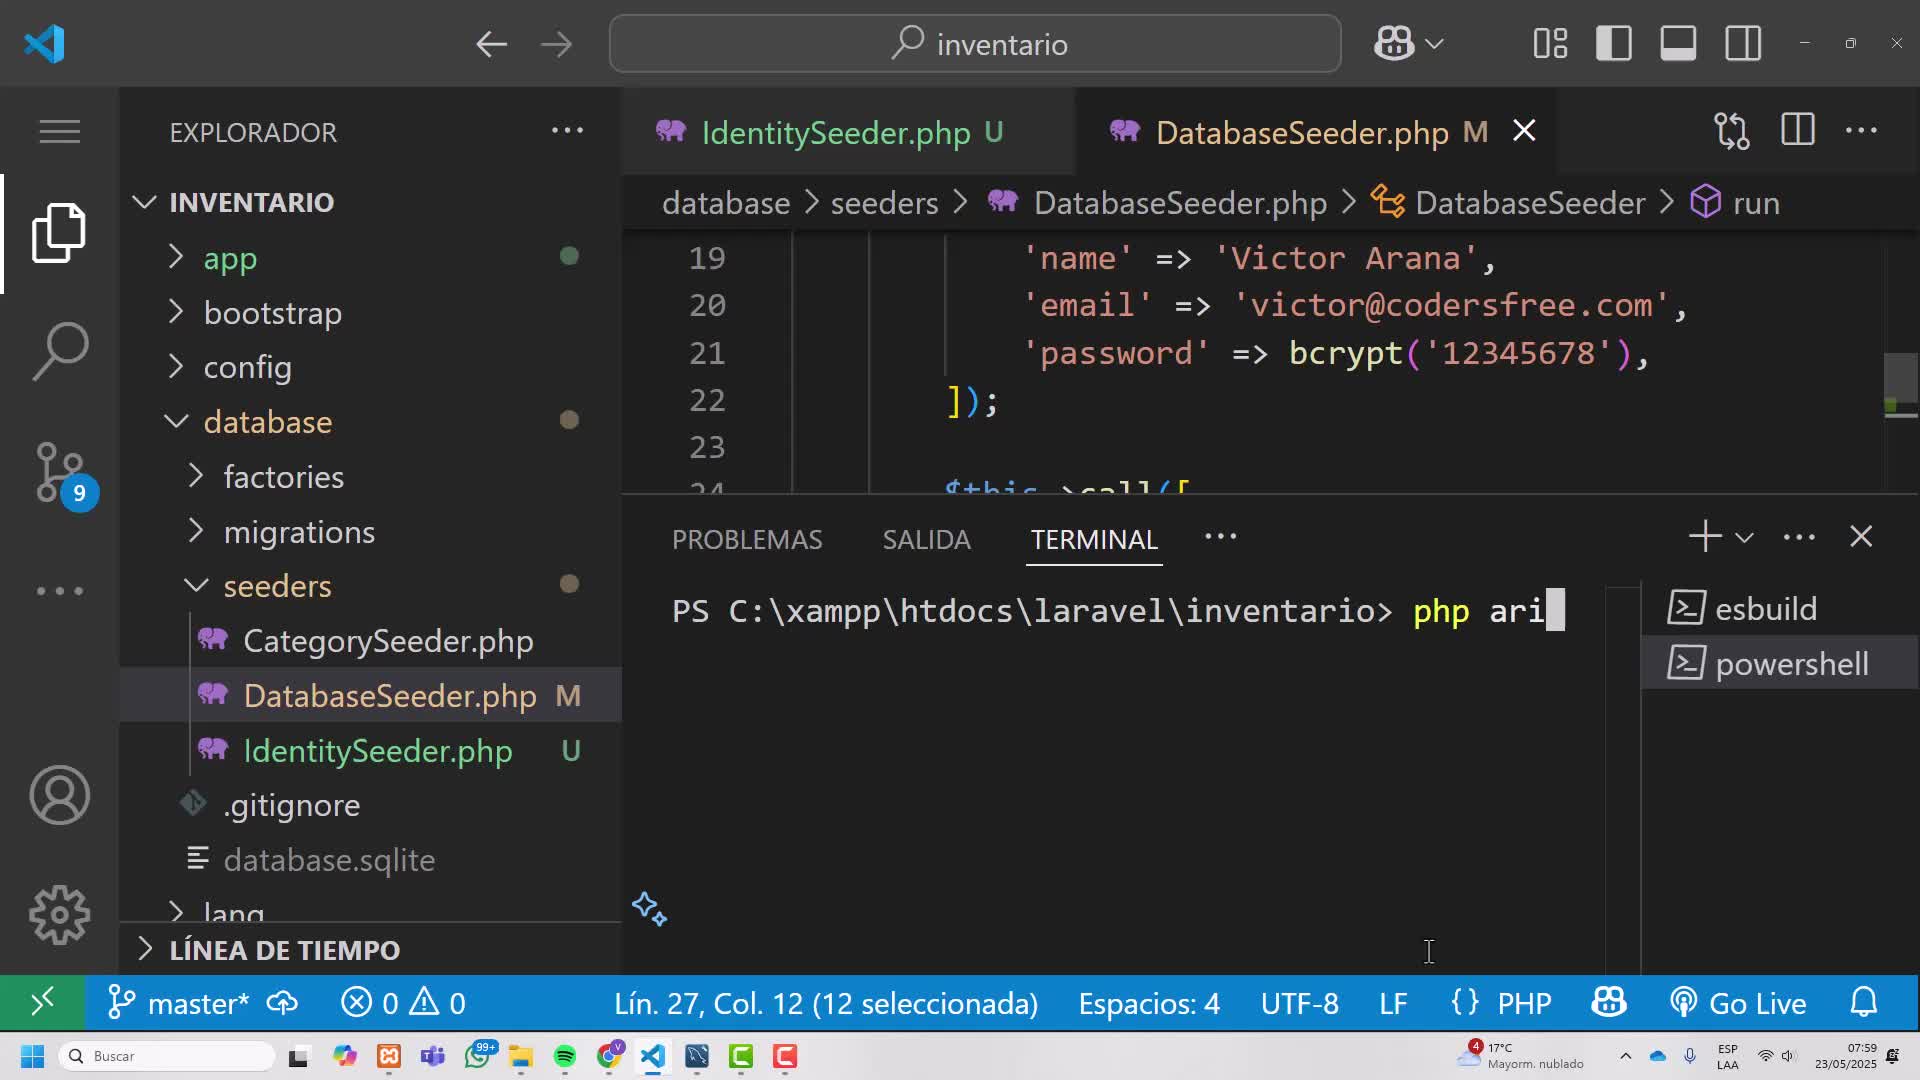Select the powershell terminal
1920x1080 pixels.
click(1780, 664)
